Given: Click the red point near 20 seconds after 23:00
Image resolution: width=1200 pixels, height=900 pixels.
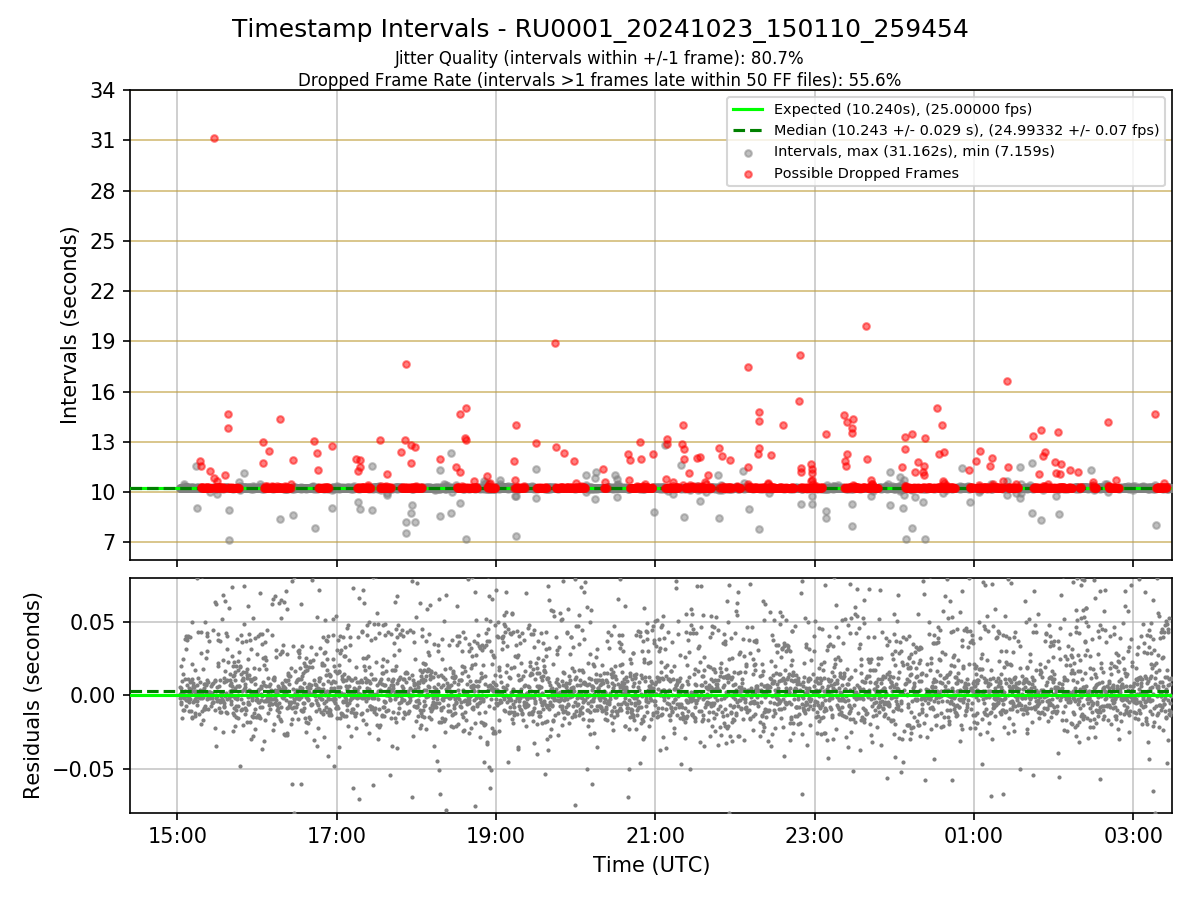Looking at the screenshot, I should (866, 326).
